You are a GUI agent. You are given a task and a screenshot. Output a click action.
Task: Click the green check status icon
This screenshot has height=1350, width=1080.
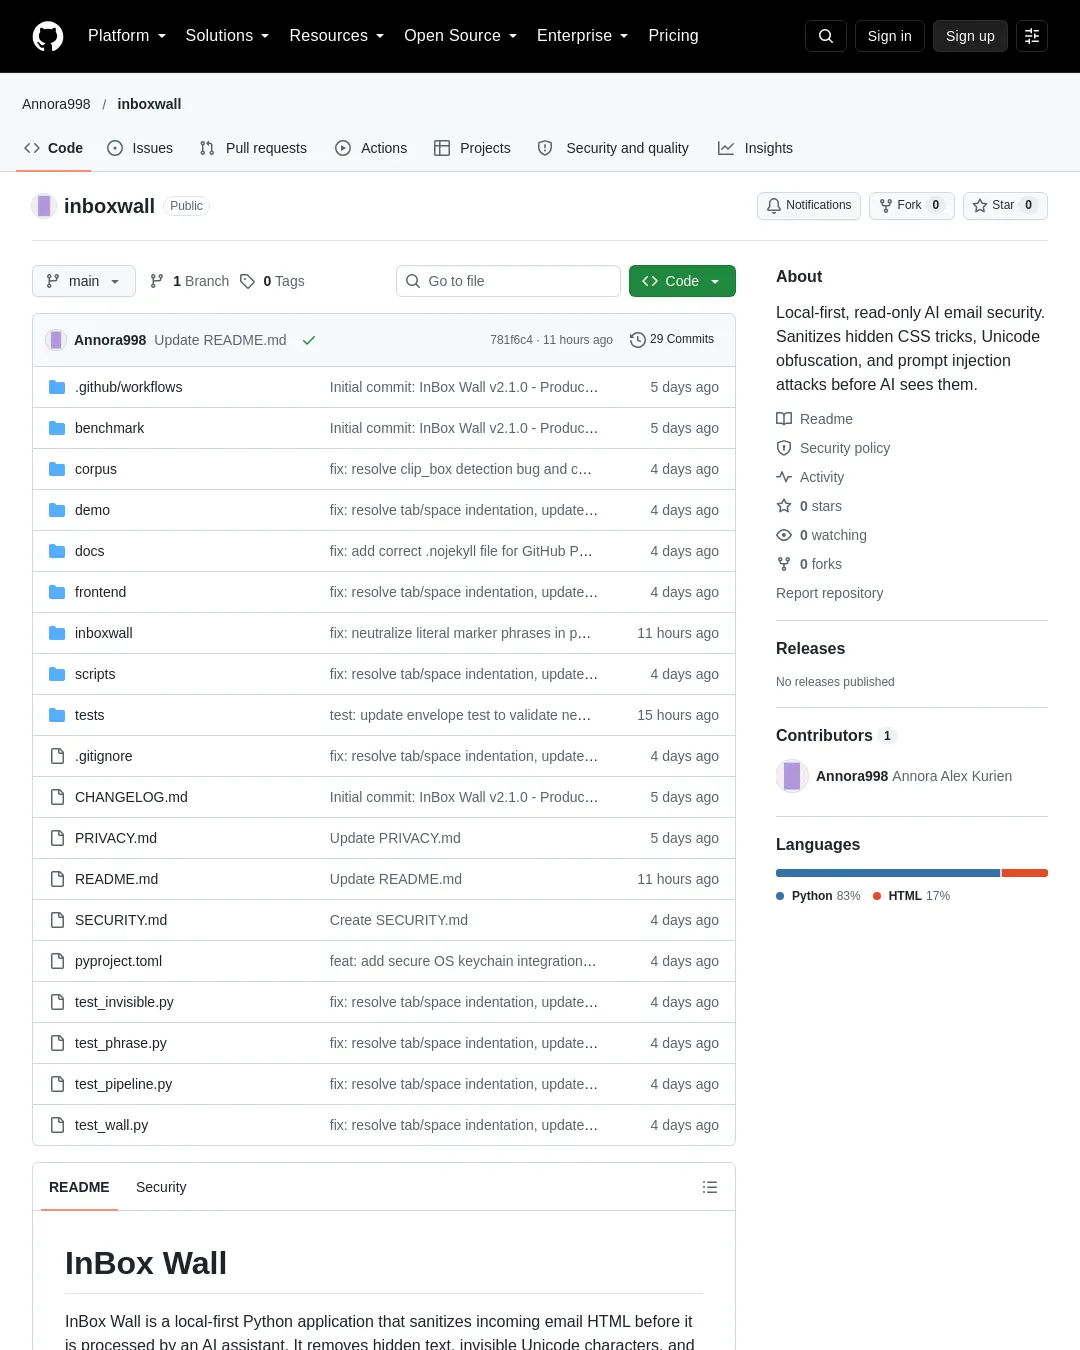tap(309, 340)
